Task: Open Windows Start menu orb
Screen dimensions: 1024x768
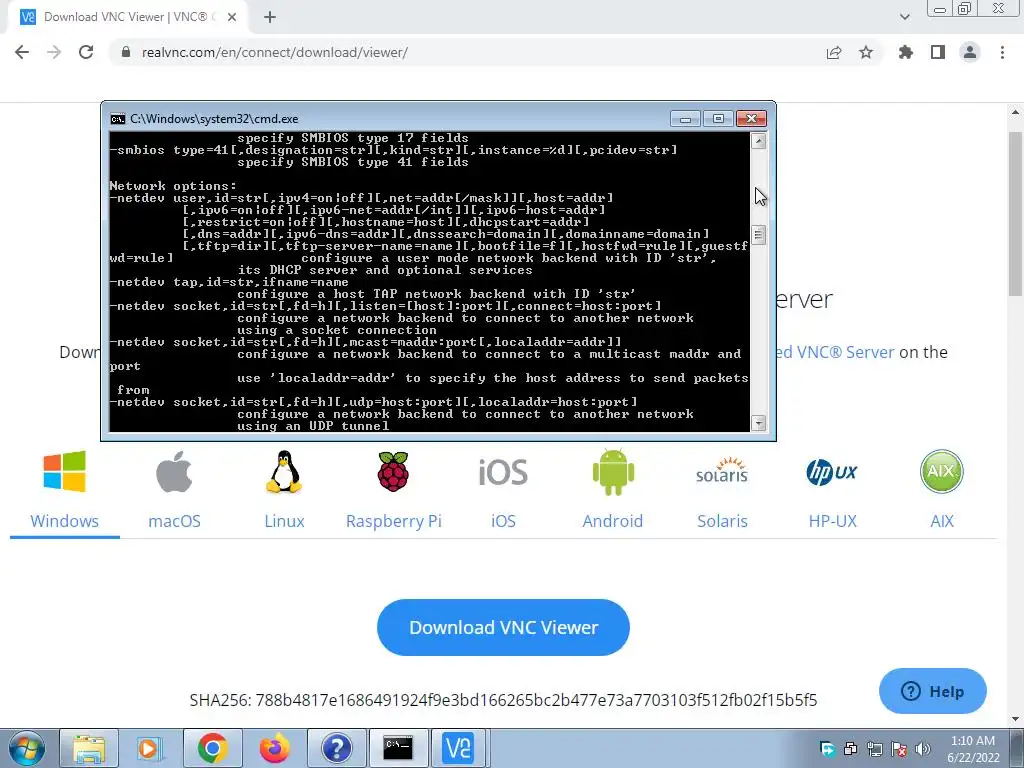Action: 27,748
